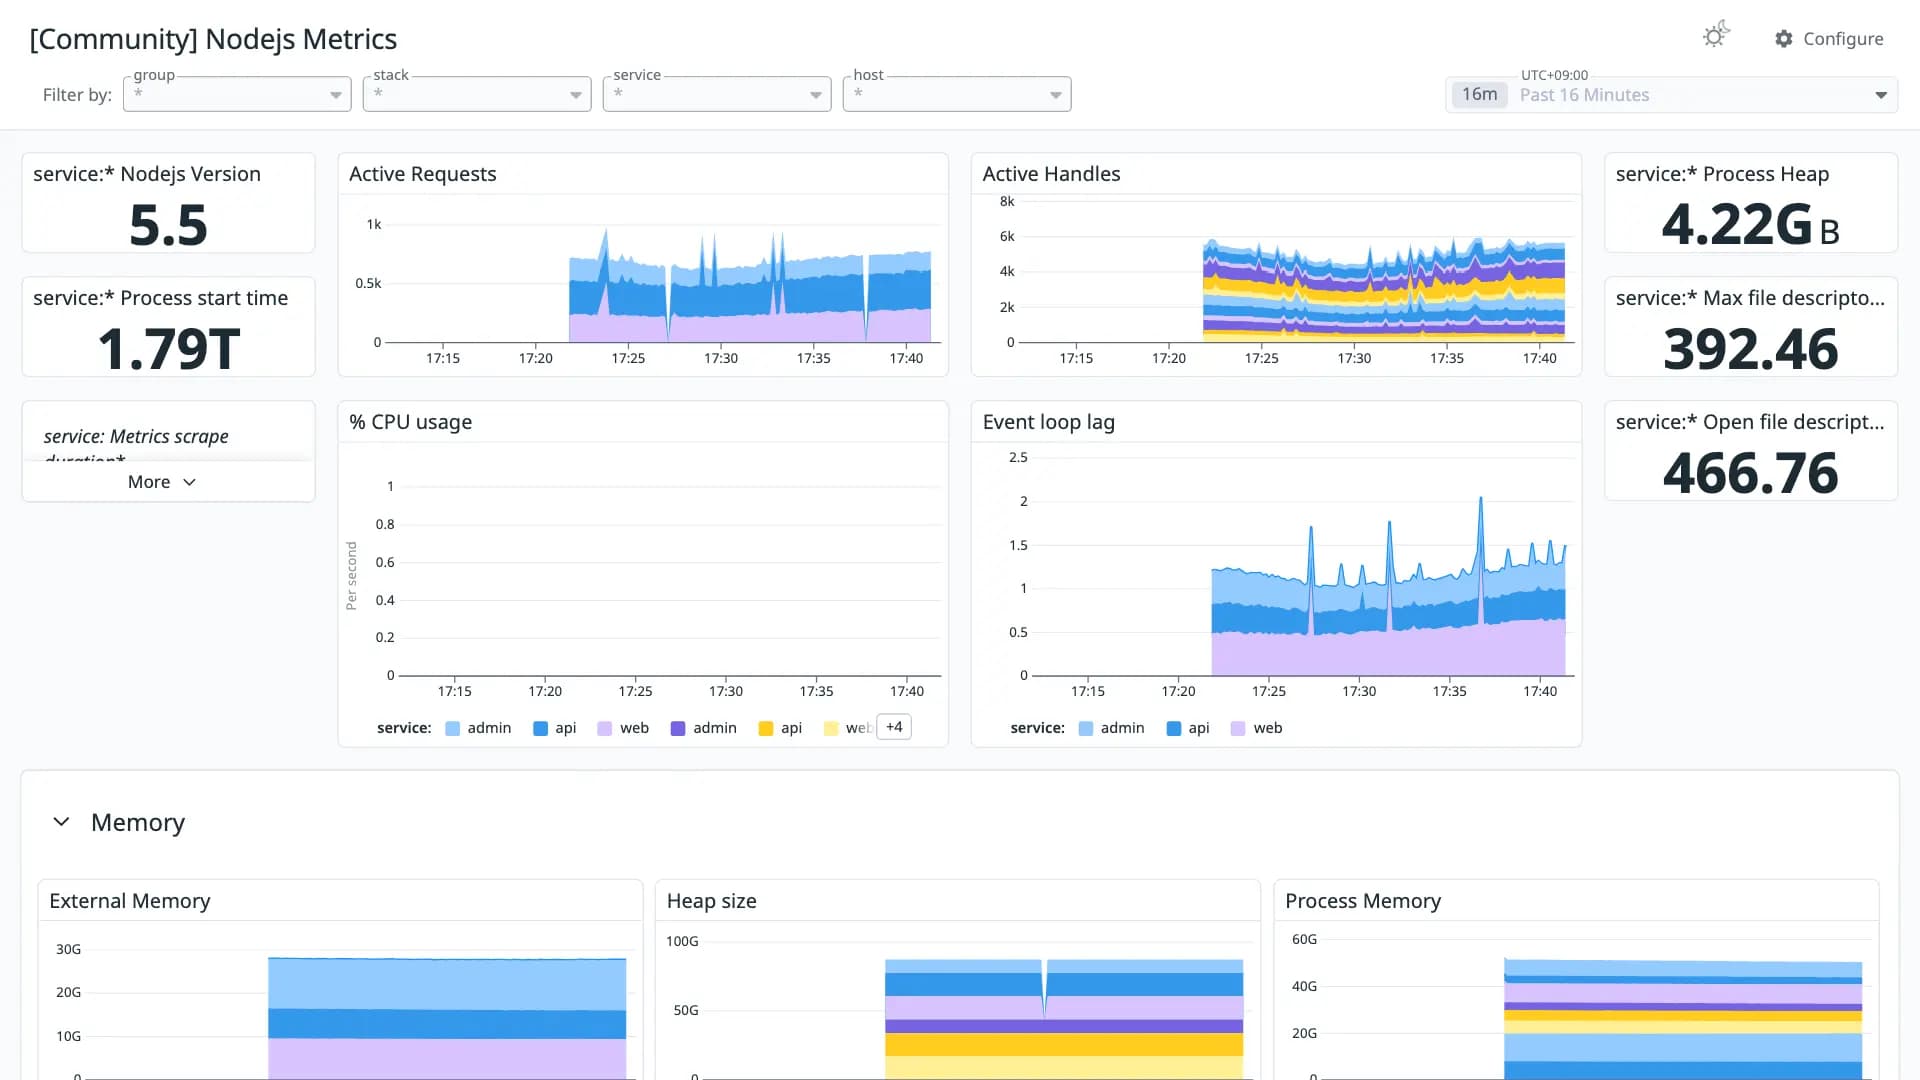Click the dashboard title Nodejs Metrics

click(x=213, y=39)
